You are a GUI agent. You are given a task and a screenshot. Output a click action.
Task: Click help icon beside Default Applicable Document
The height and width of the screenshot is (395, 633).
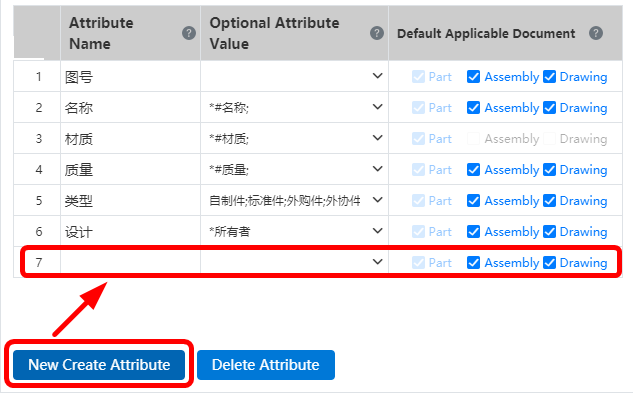(x=596, y=33)
